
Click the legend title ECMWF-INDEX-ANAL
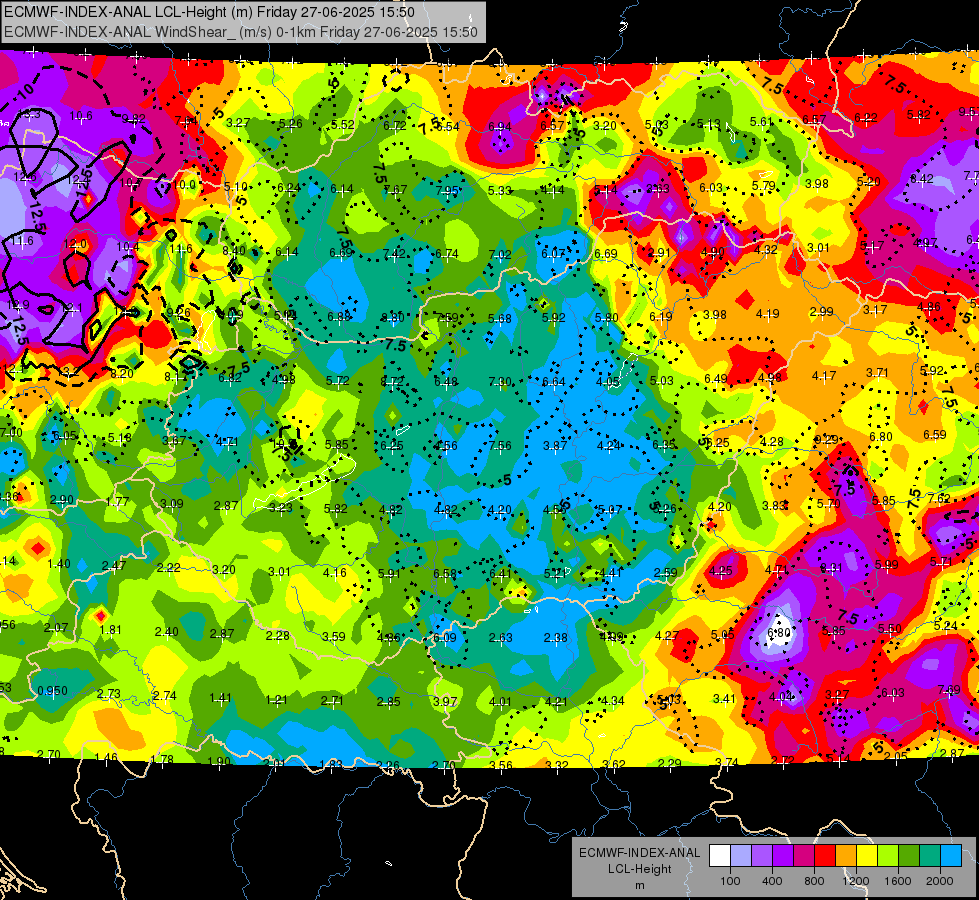pyautogui.click(x=639, y=853)
